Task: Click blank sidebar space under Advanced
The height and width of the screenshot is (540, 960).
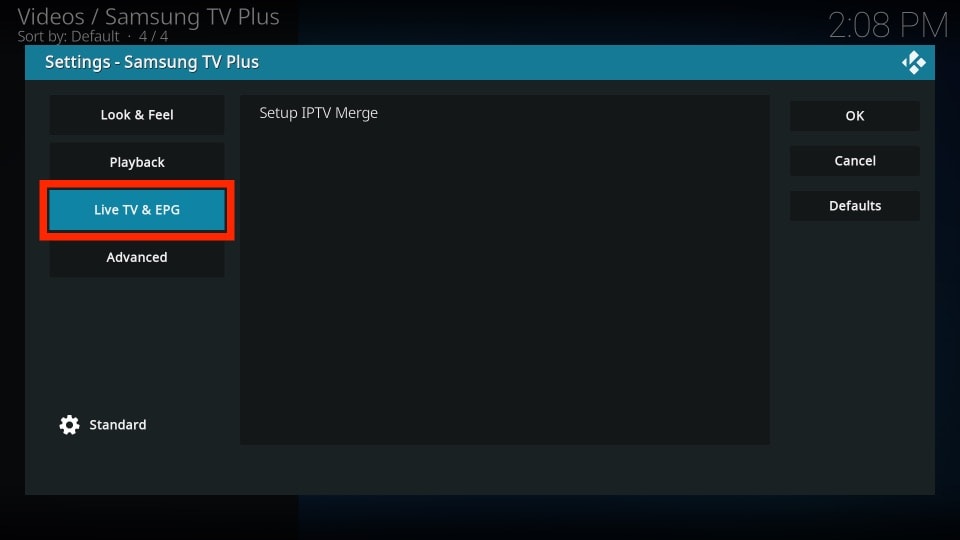Action: coord(137,343)
